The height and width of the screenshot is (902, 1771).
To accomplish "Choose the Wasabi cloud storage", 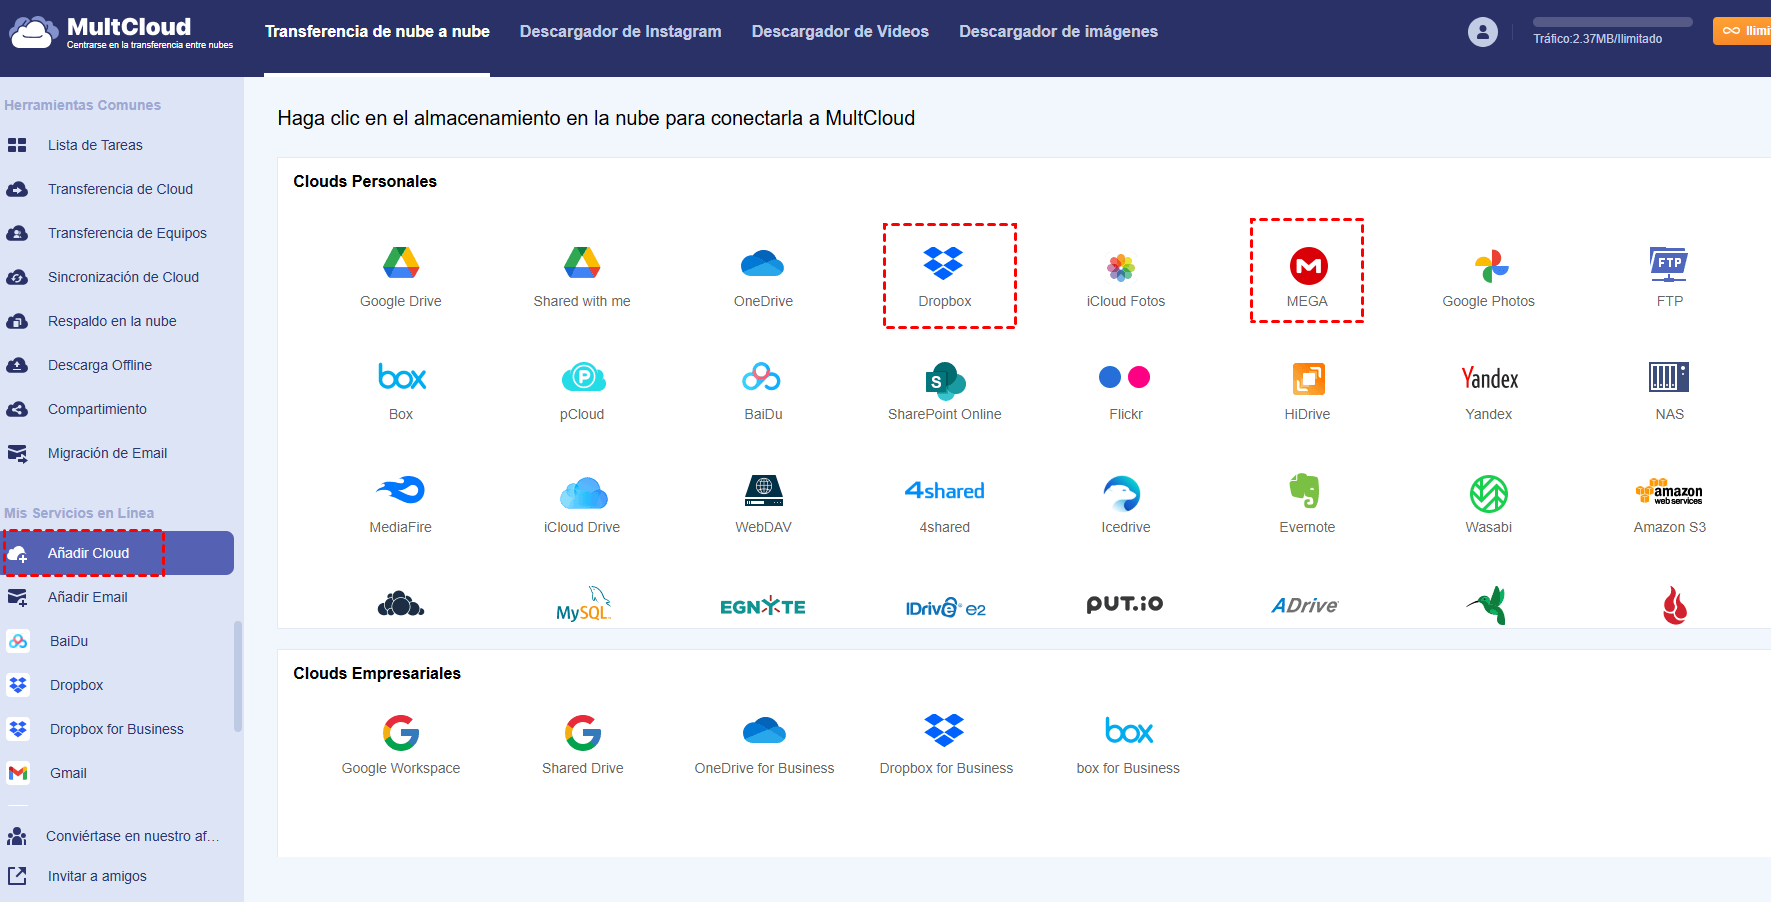I will [1488, 493].
